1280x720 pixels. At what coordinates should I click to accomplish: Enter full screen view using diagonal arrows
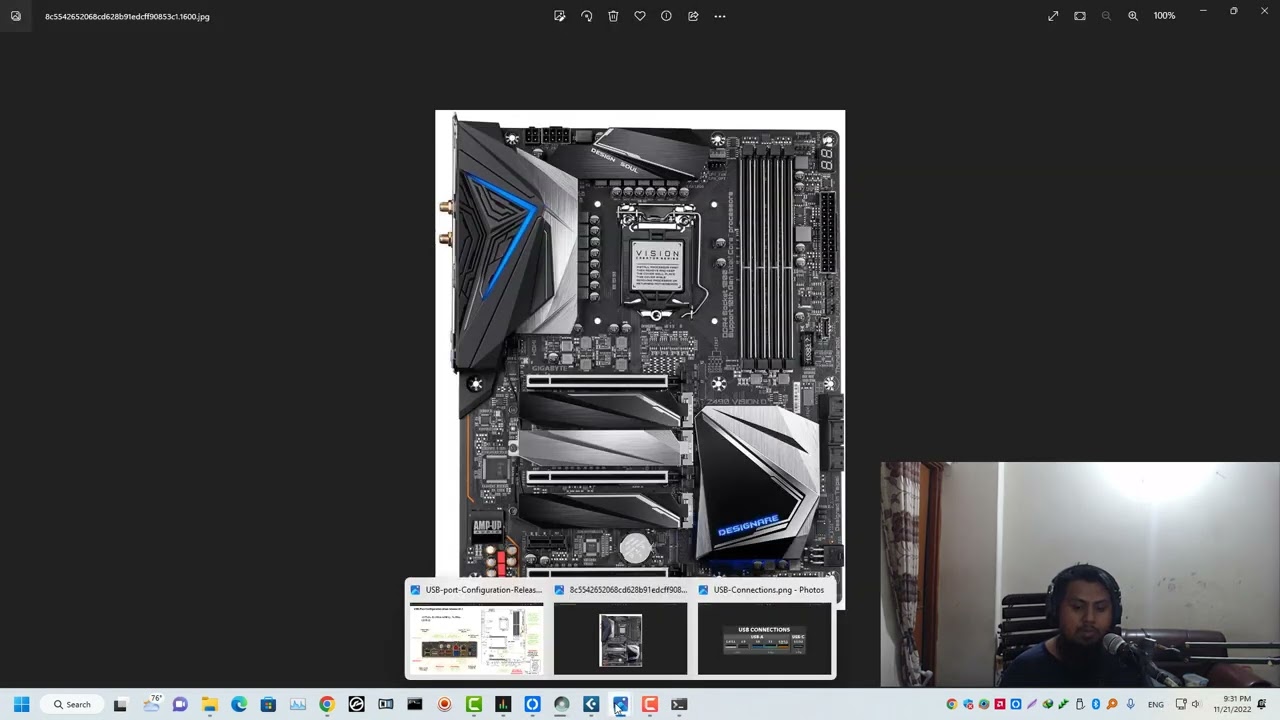click(x=1053, y=16)
